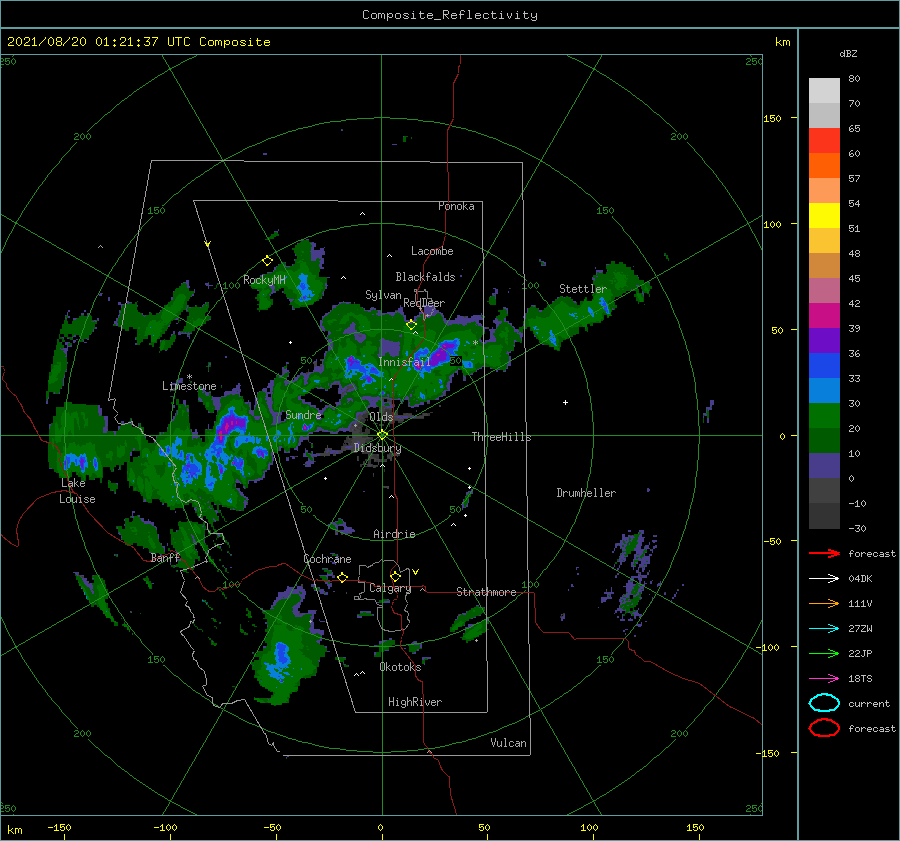Click the red forecast arrow in legend
Image resolution: width=900 pixels, height=841 pixels.
pos(824,553)
